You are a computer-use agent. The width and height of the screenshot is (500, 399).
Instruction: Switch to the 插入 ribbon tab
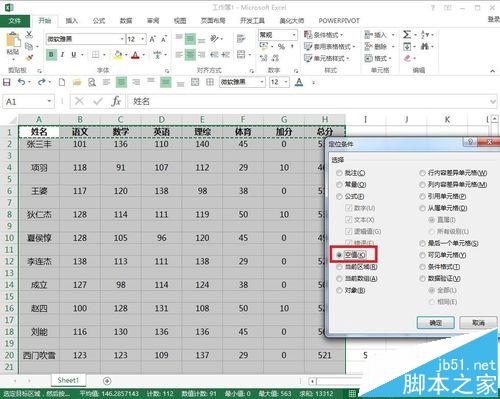click(72, 21)
